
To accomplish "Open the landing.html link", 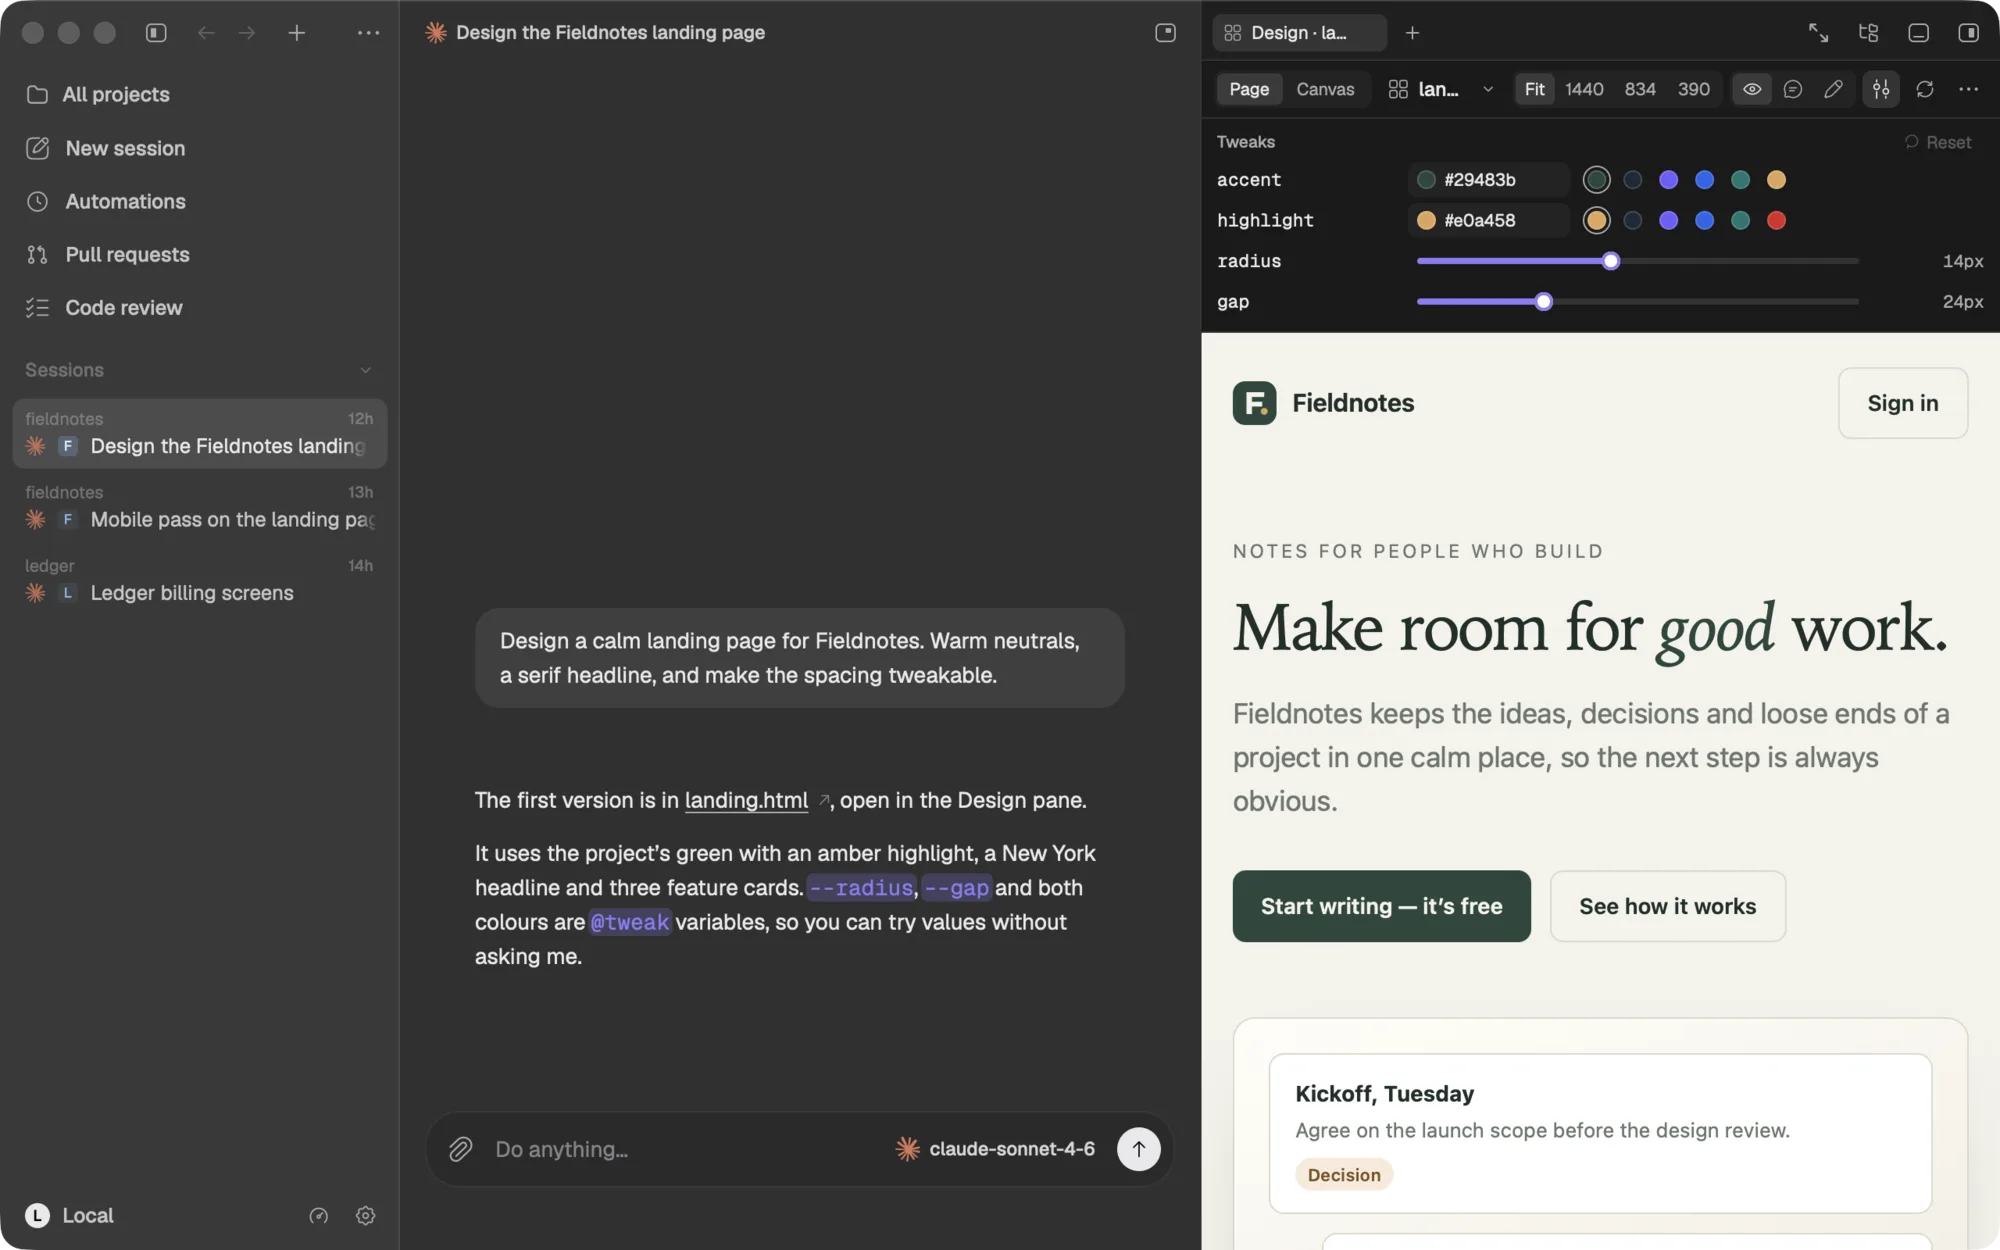I will pos(746,800).
